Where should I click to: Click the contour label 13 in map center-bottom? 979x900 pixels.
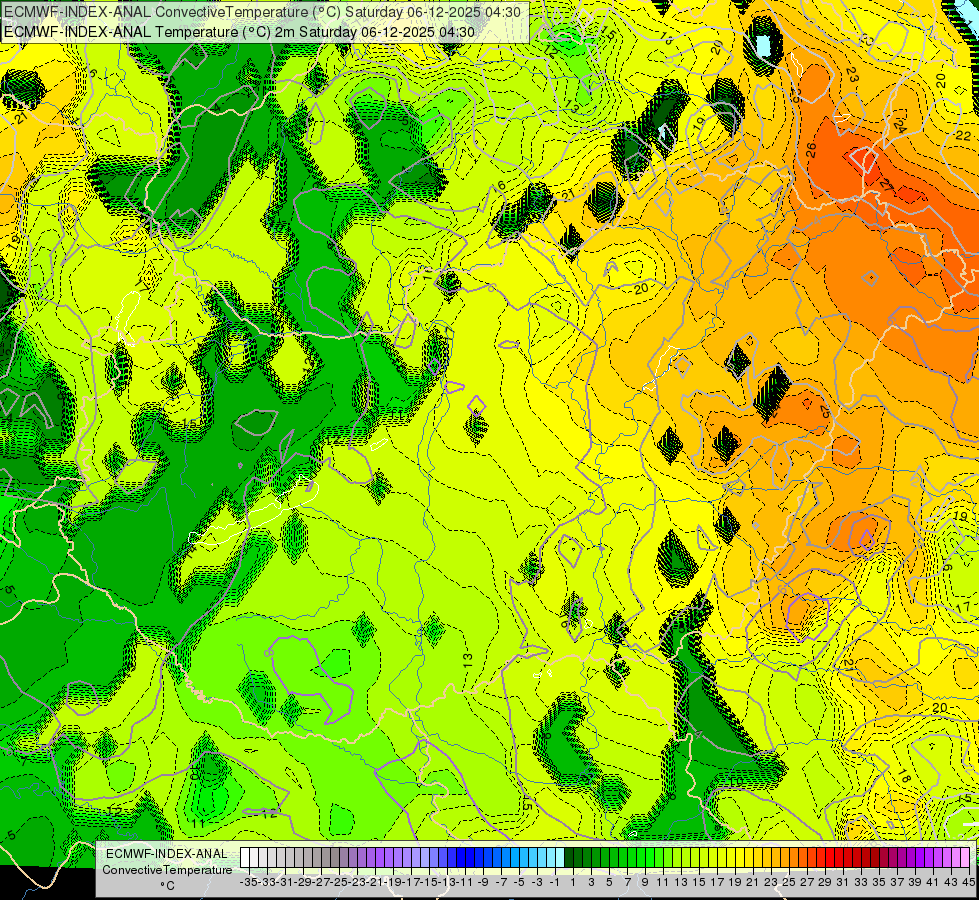[x=467, y=660]
